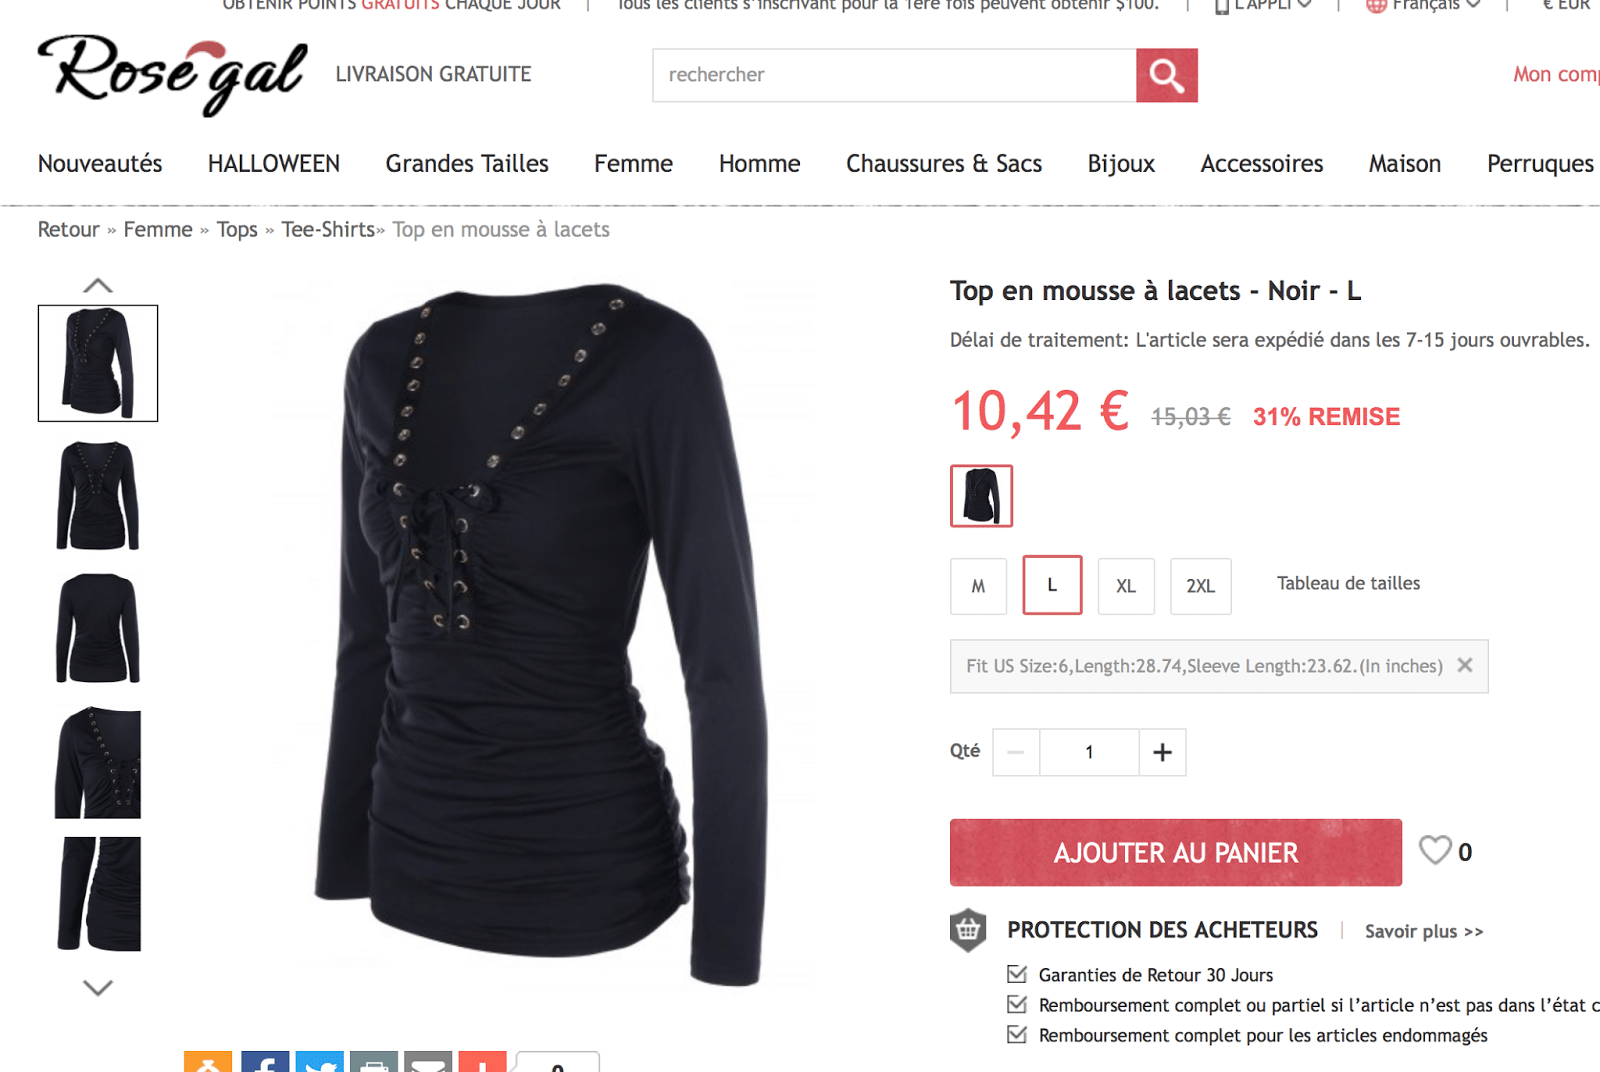Share via the email envelope icon

428,1062
